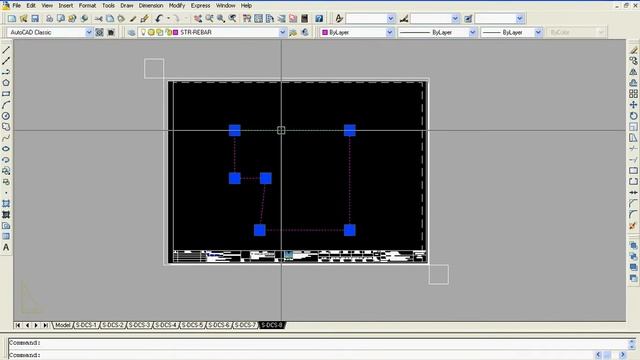Select the Ellipse draw tool
The image size is (640, 360).
(x=6, y=149)
